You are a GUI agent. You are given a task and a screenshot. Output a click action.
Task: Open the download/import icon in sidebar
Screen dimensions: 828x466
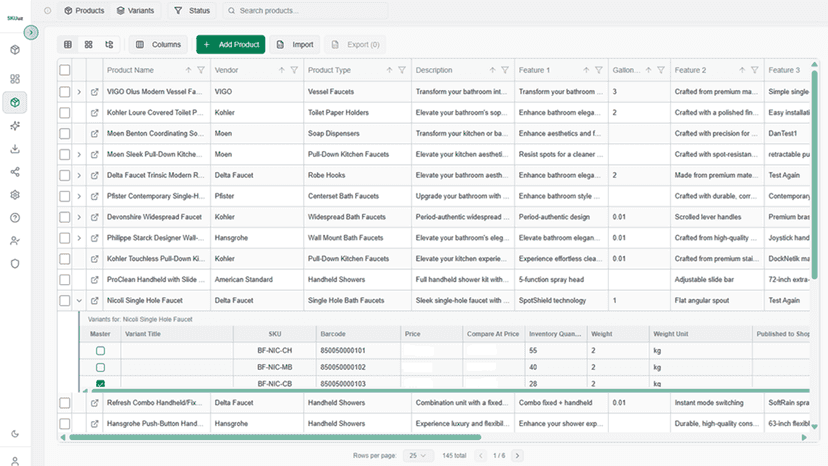(x=15, y=149)
